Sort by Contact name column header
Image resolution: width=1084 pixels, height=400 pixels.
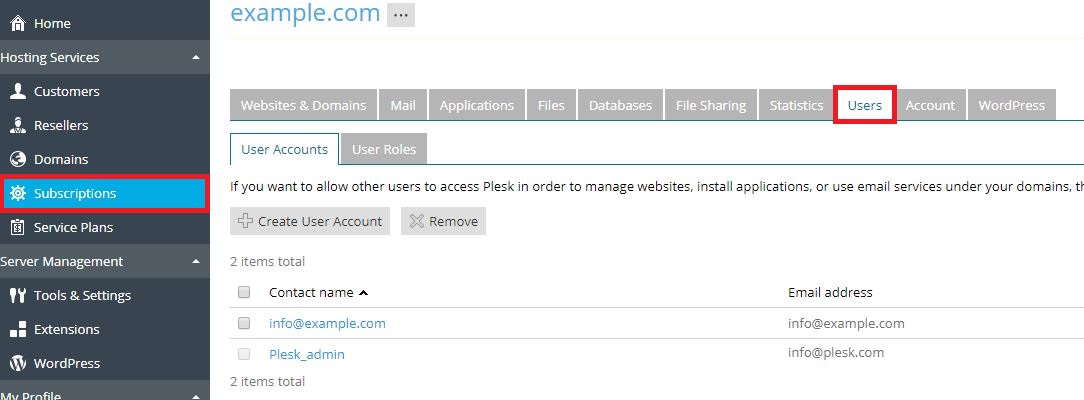(x=311, y=292)
